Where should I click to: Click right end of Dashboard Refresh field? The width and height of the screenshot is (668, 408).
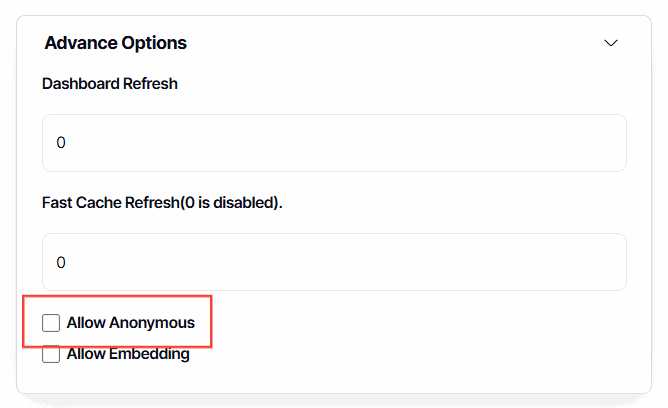click(600, 143)
